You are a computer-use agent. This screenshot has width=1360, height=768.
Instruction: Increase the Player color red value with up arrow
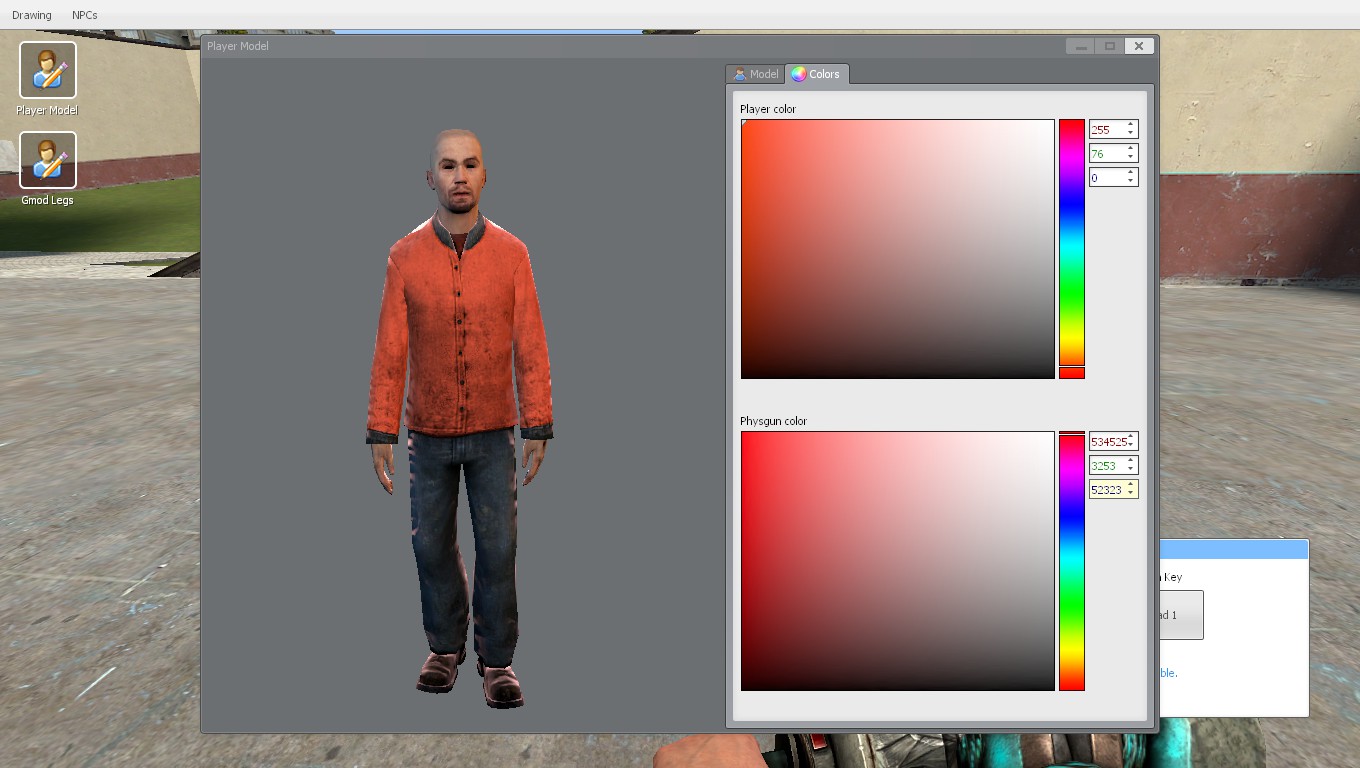1131,125
